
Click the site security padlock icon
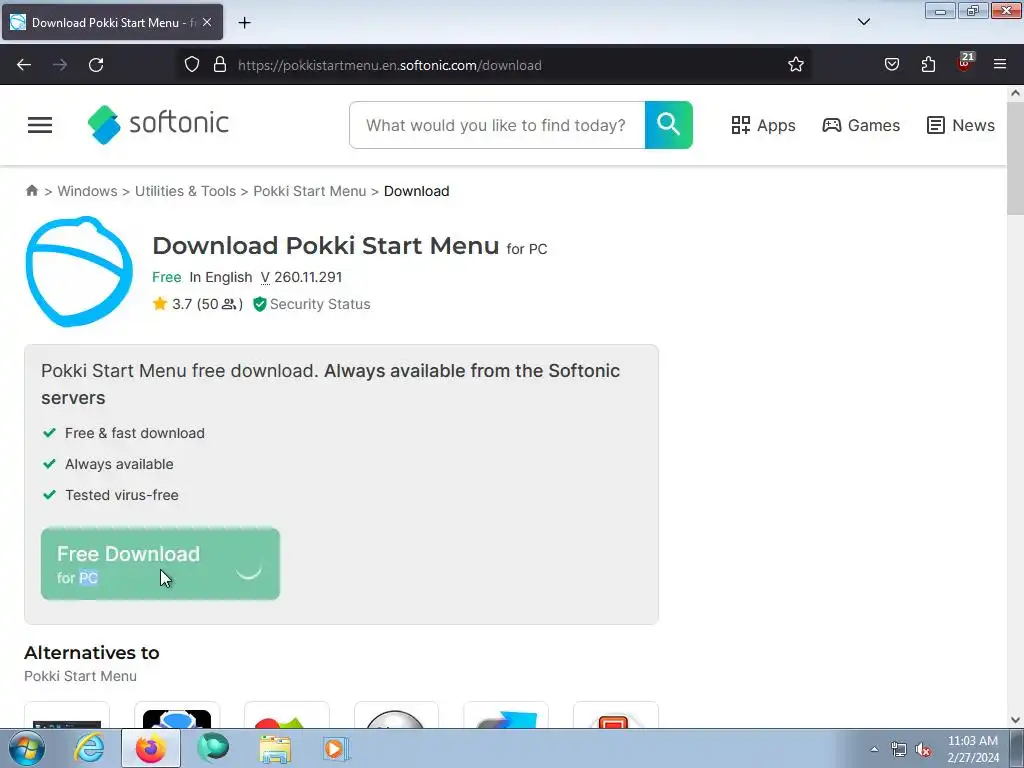pyautogui.click(x=220, y=65)
